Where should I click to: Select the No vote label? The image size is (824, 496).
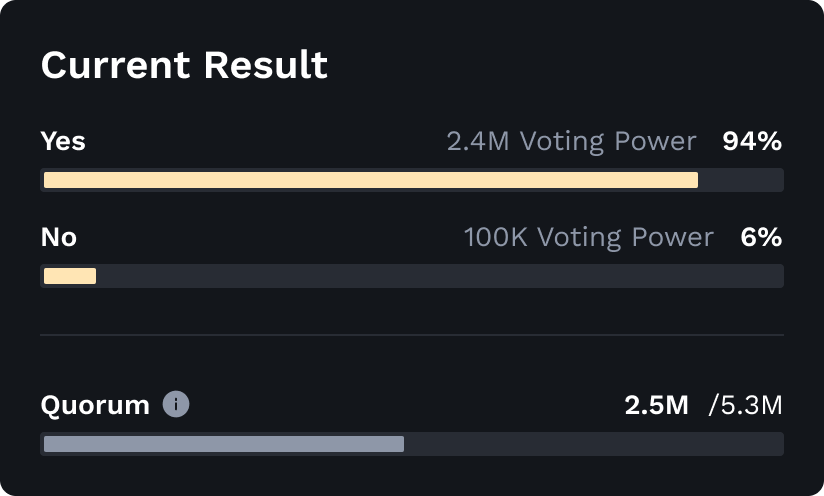click(59, 237)
